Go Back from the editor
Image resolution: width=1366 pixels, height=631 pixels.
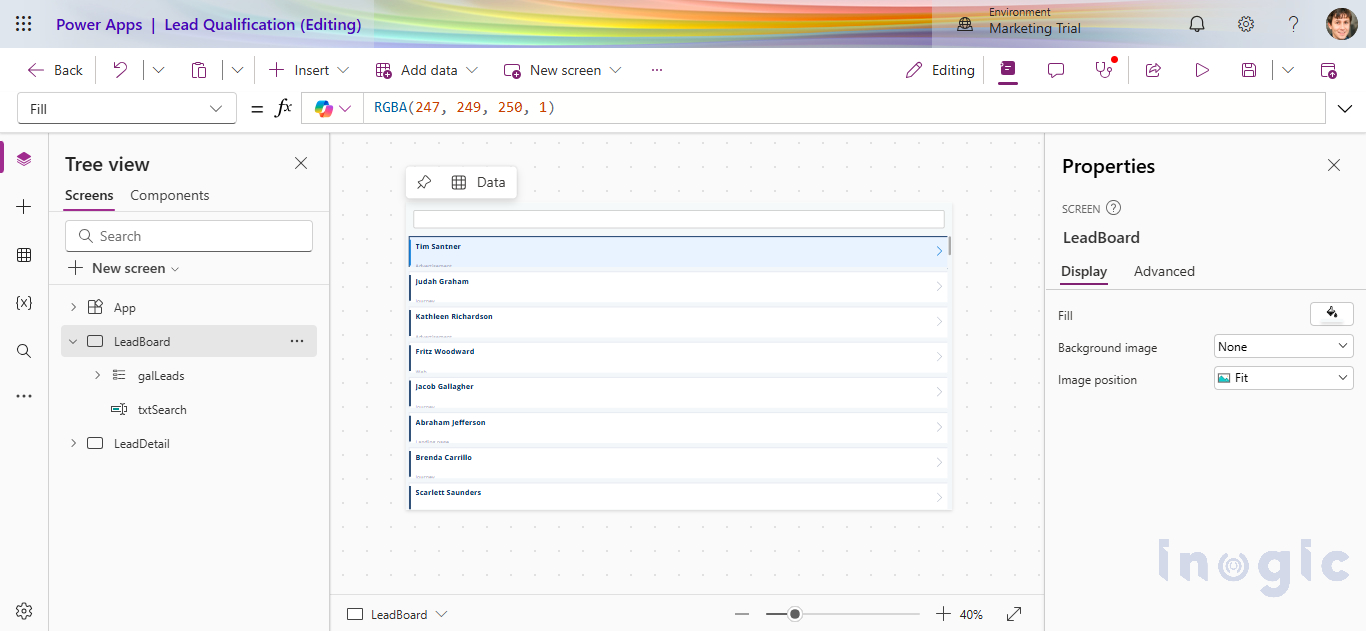pyautogui.click(x=55, y=70)
